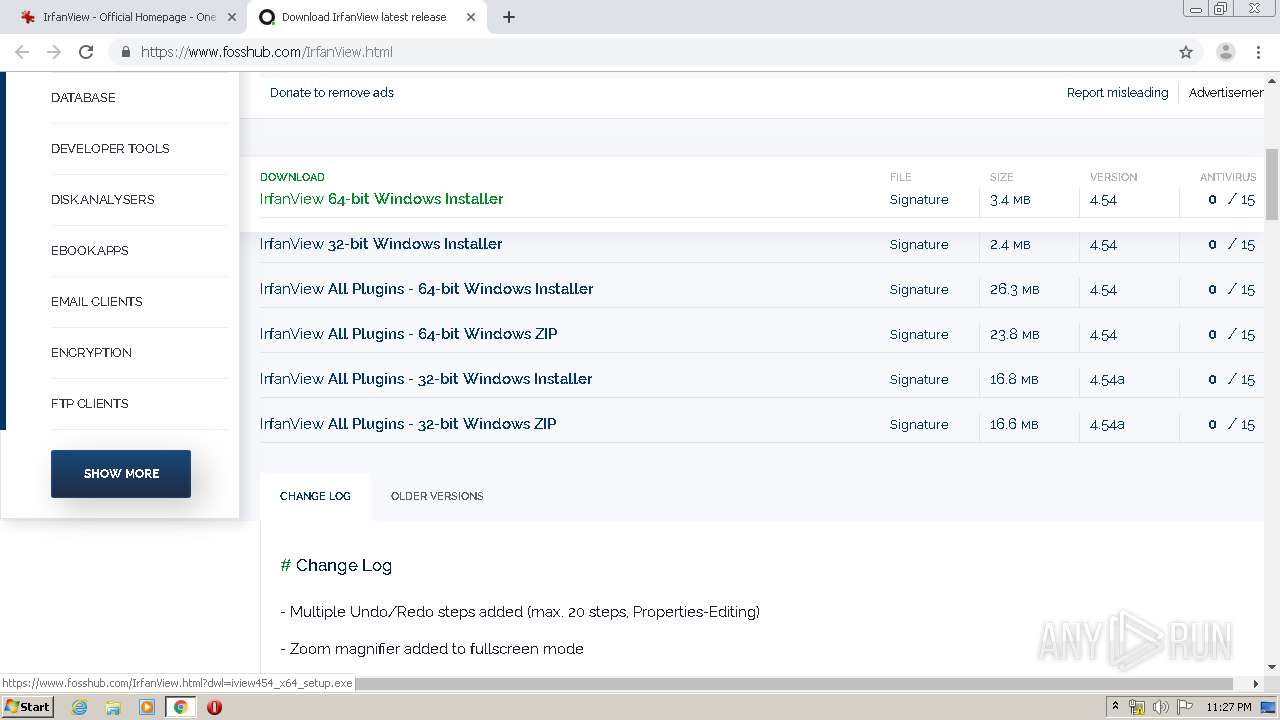This screenshot has height=720, width=1280.
Task: Open Signature for All Plugins 64-bit Installer
Action: (x=919, y=290)
